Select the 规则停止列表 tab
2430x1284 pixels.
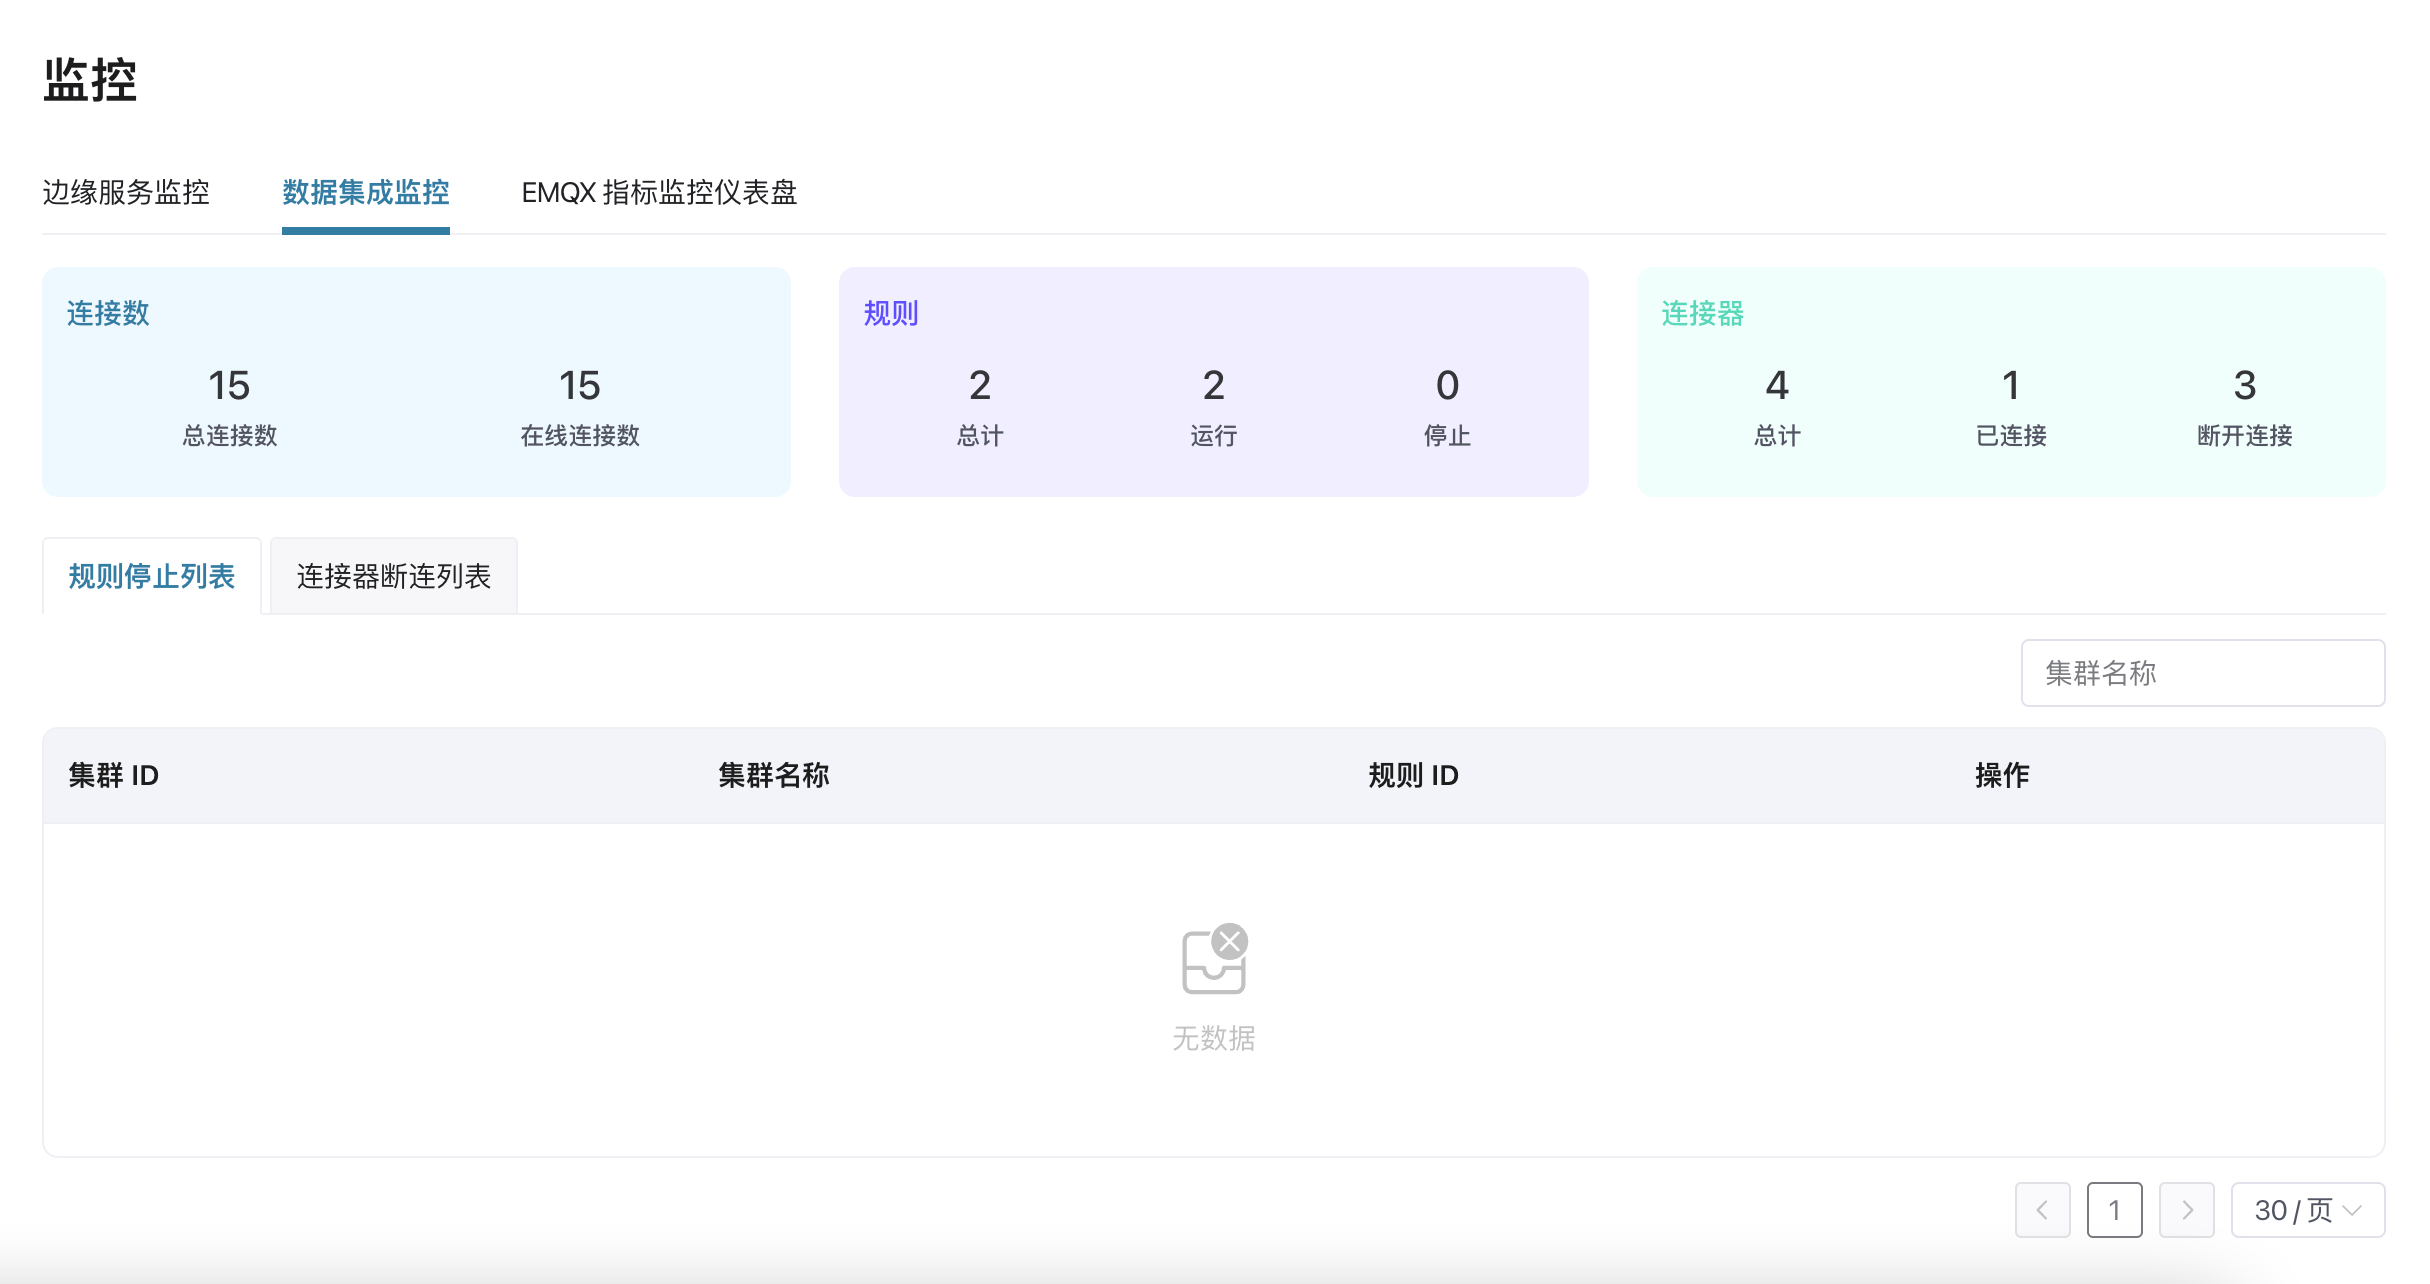click(x=152, y=576)
